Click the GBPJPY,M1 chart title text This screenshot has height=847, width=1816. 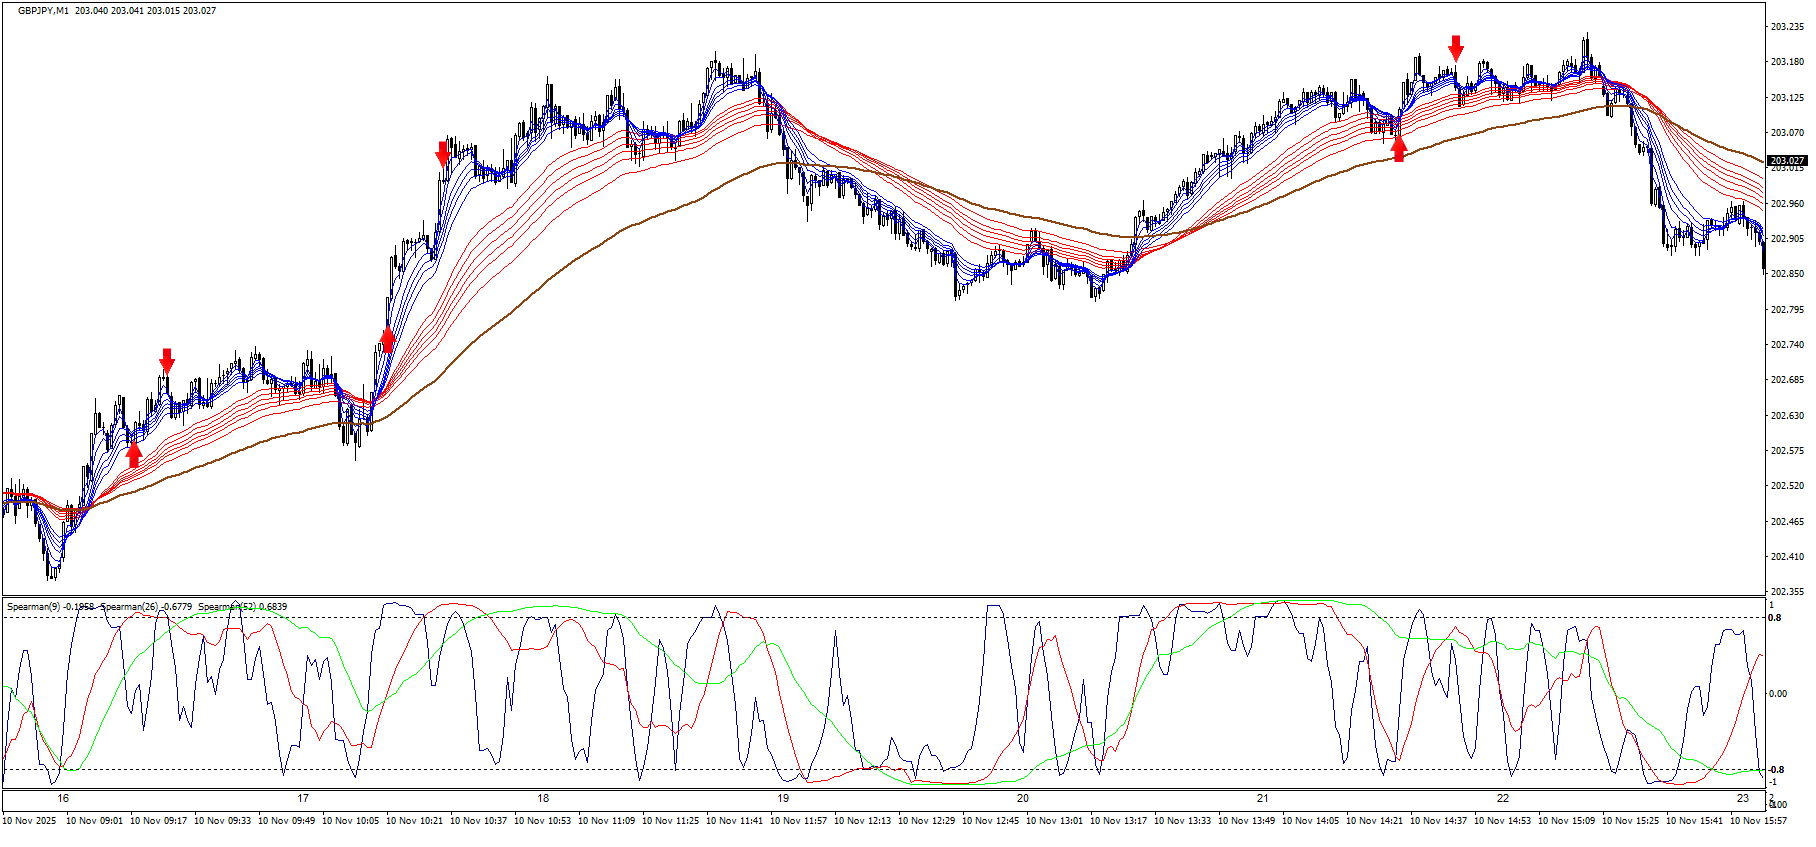[x=43, y=11]
